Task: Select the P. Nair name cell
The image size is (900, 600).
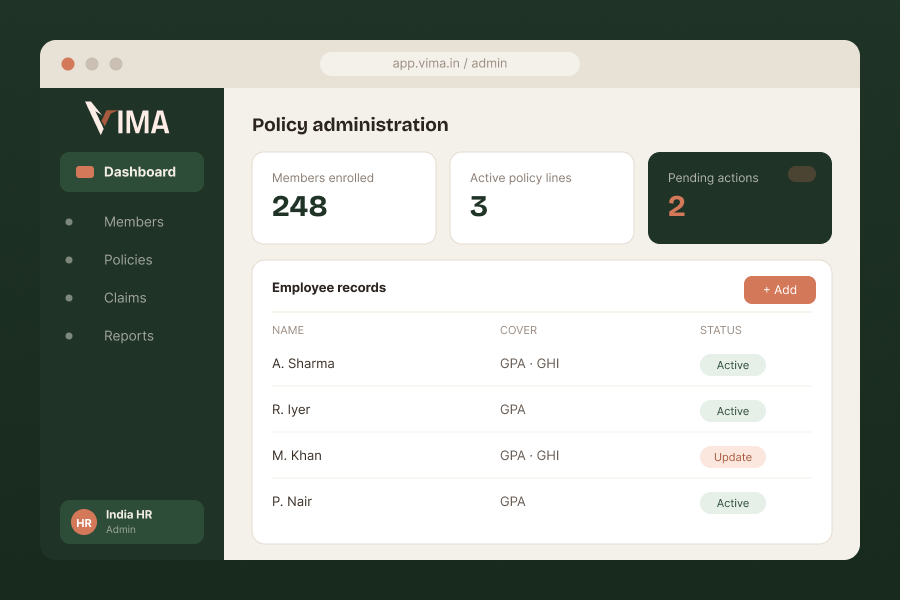Action: coord(292,501)
